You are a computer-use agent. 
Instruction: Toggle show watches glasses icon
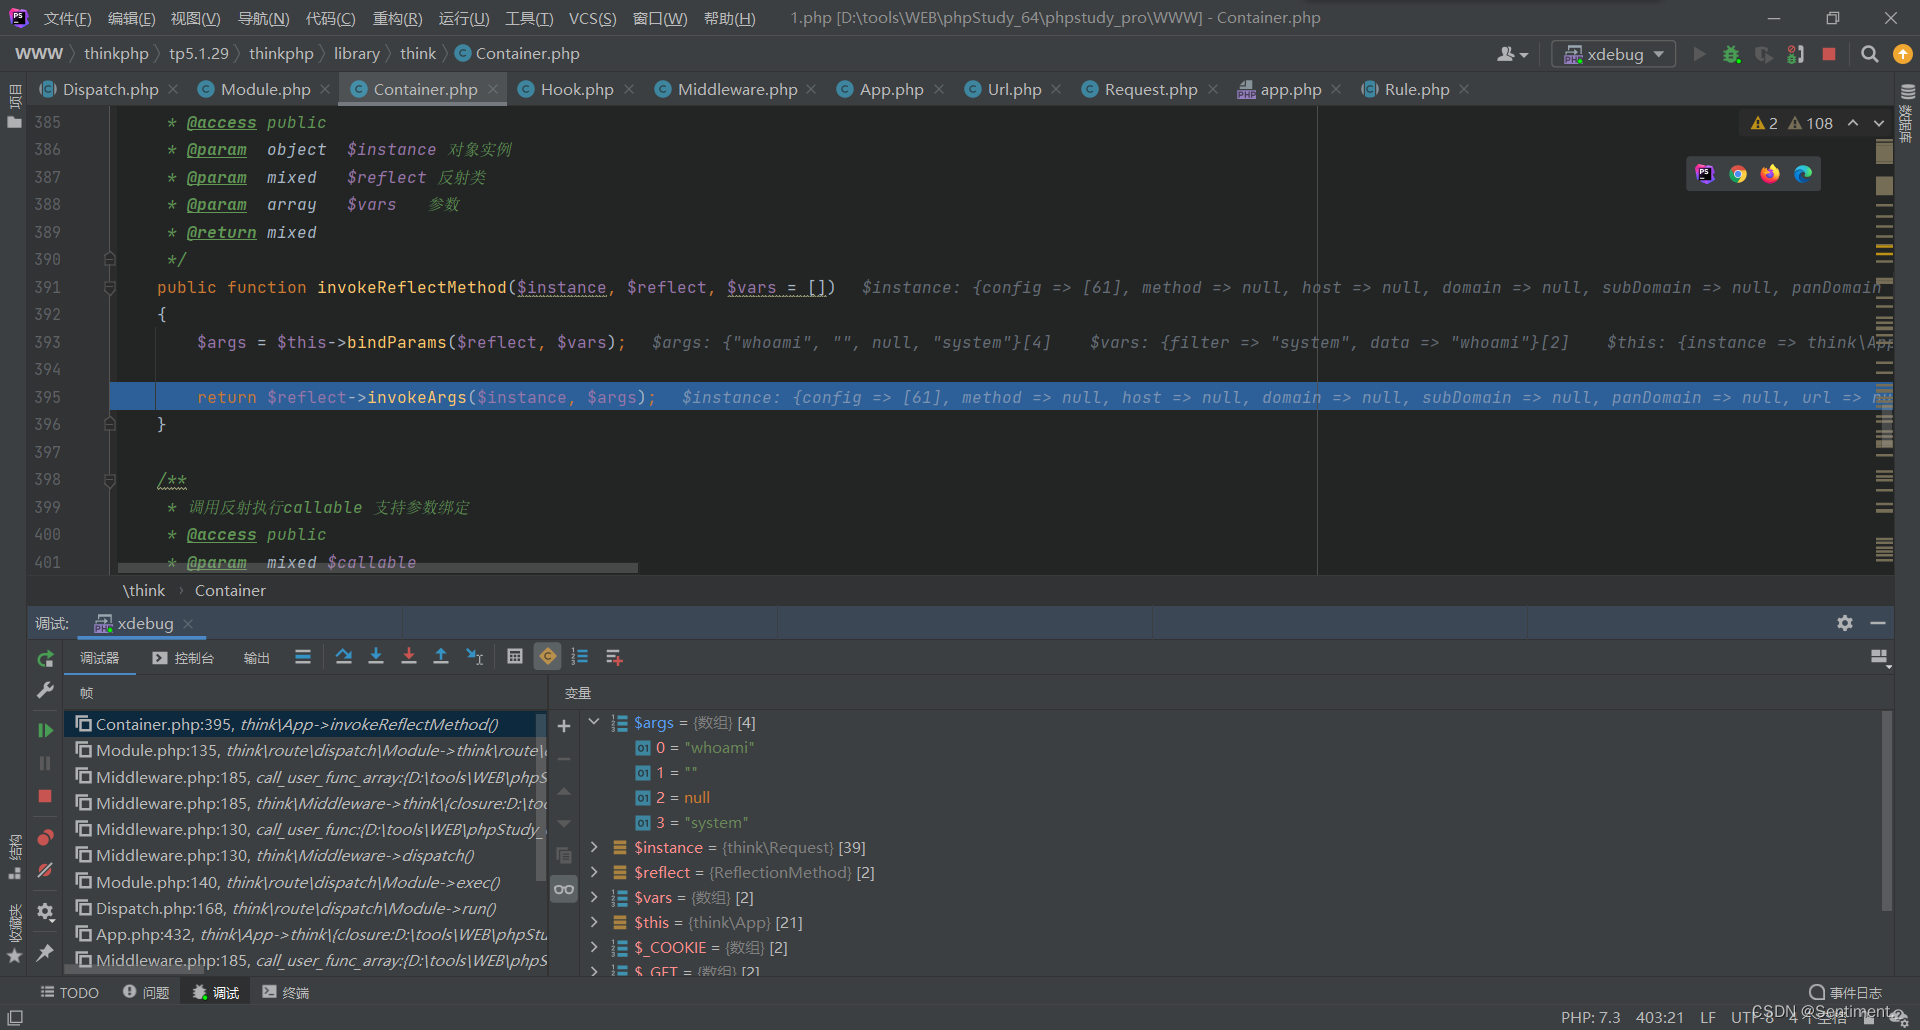click(x=564, y=889)
